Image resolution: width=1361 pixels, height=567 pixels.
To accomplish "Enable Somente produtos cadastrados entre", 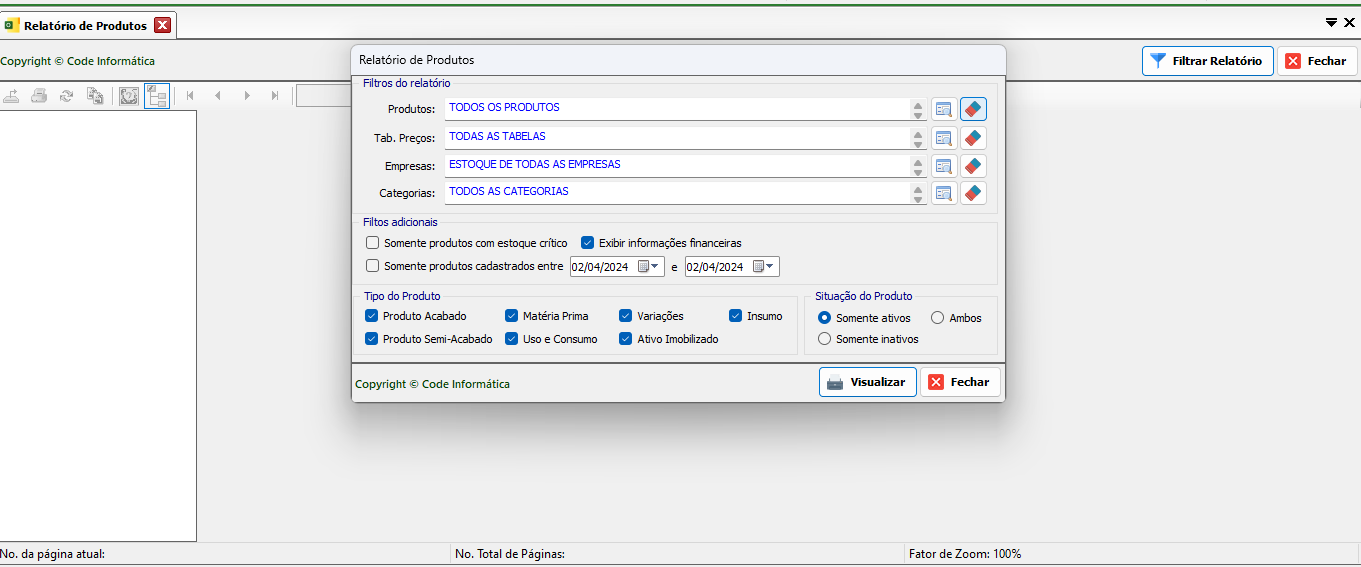I will click(x=373, y=266).
